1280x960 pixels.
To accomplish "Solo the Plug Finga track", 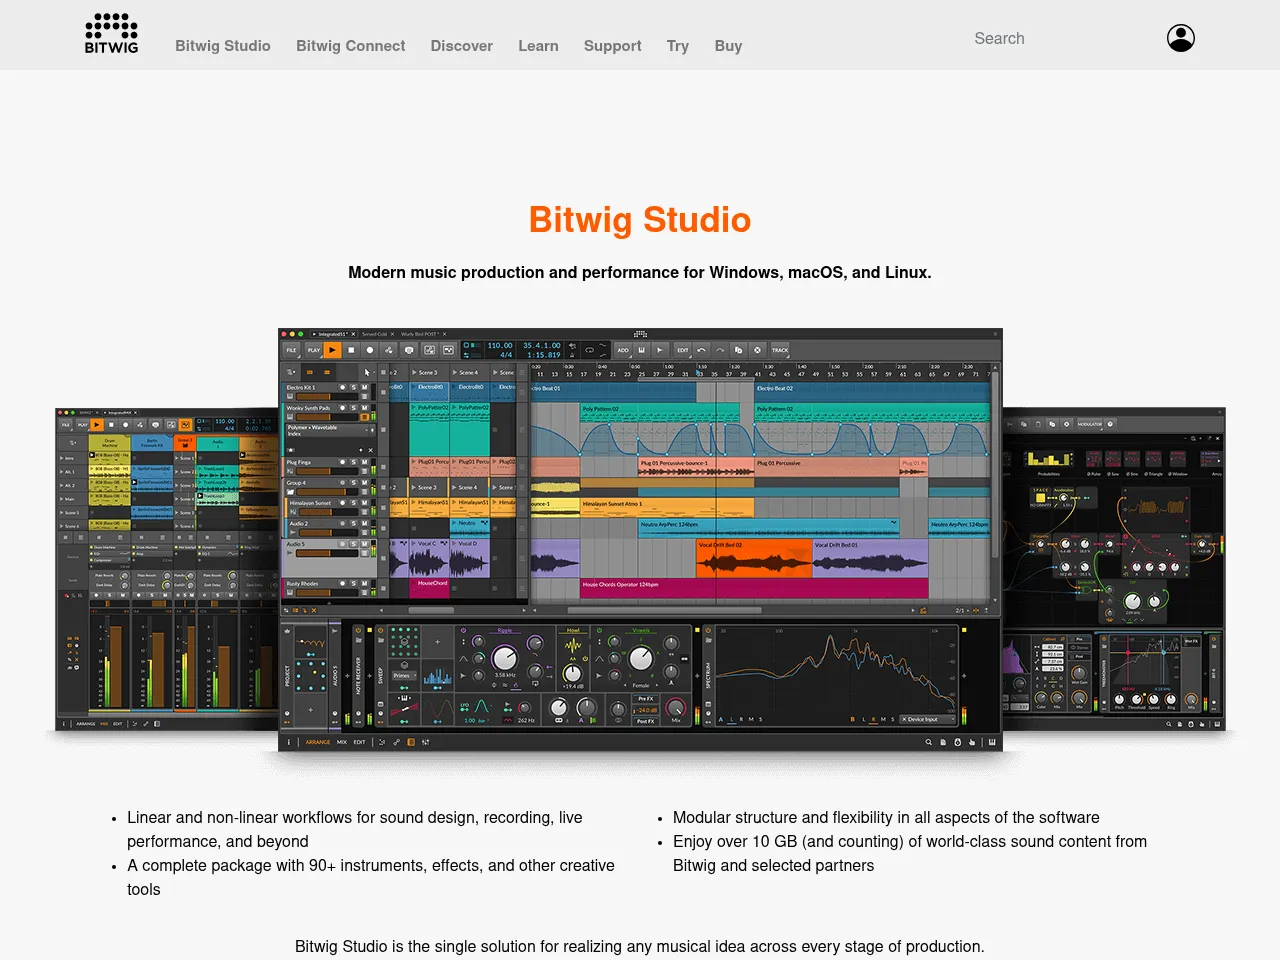I will pyautogui.click(x=353, y=462).
